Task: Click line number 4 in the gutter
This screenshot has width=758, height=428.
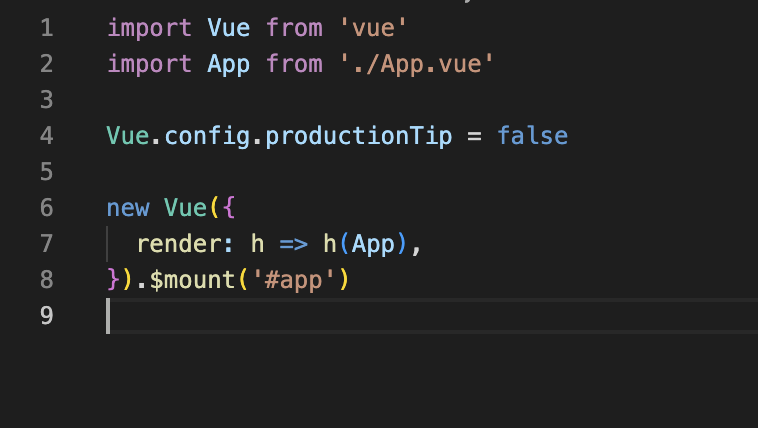Action: point(47,135)
